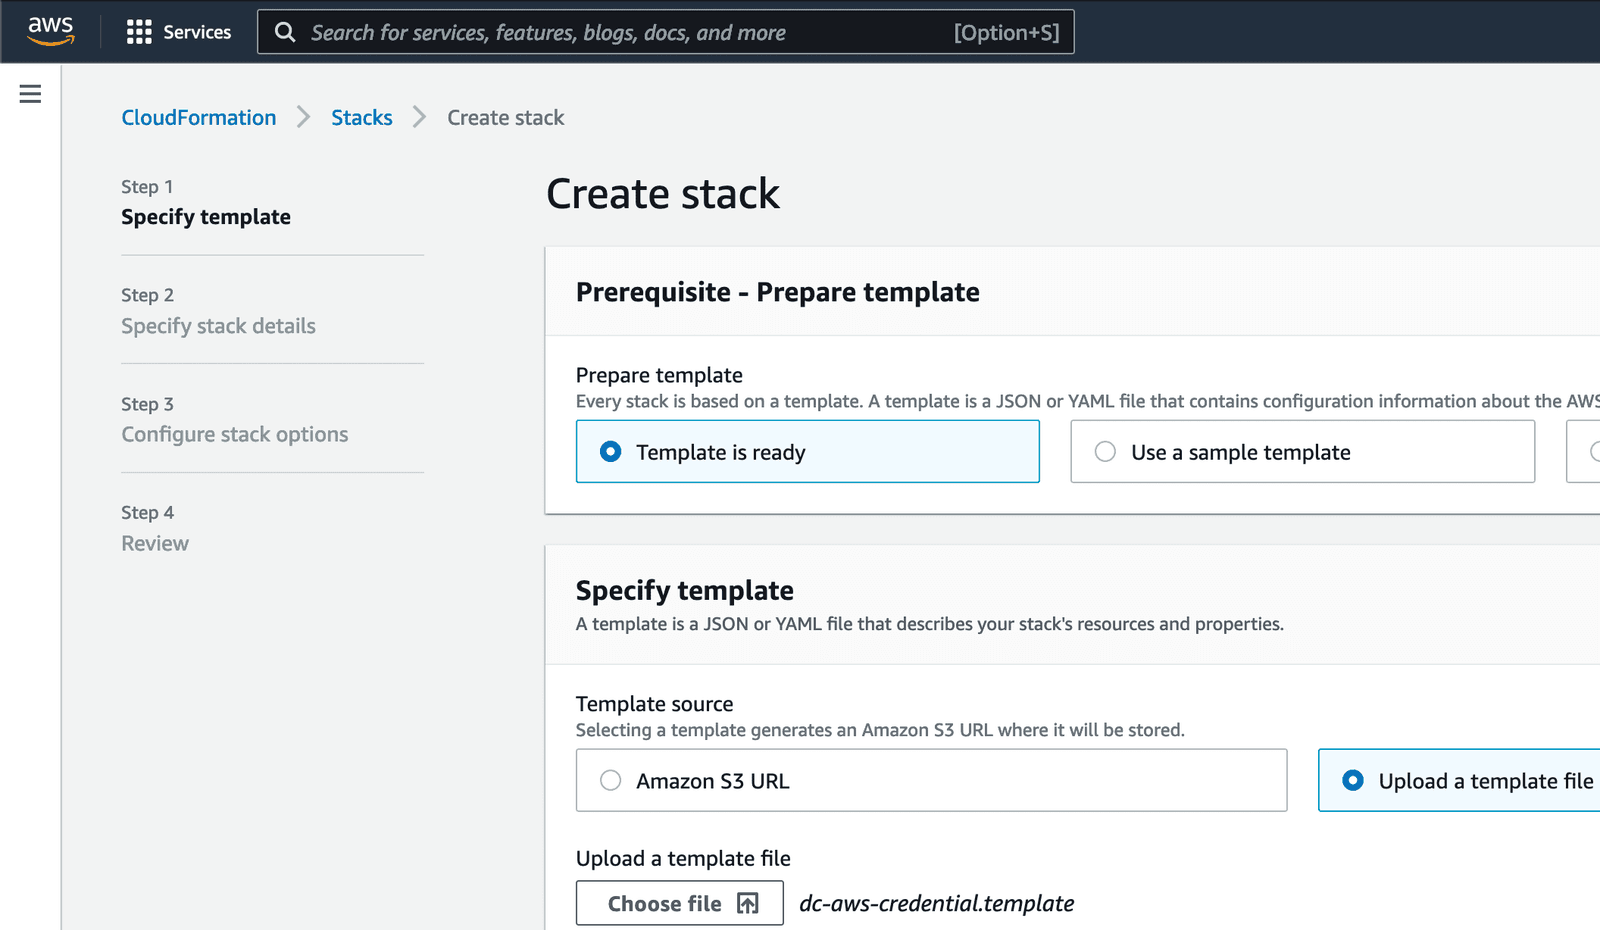Click the search magnifier icon
Screen dimensions: 1600x930
click(x=285, y=32)
